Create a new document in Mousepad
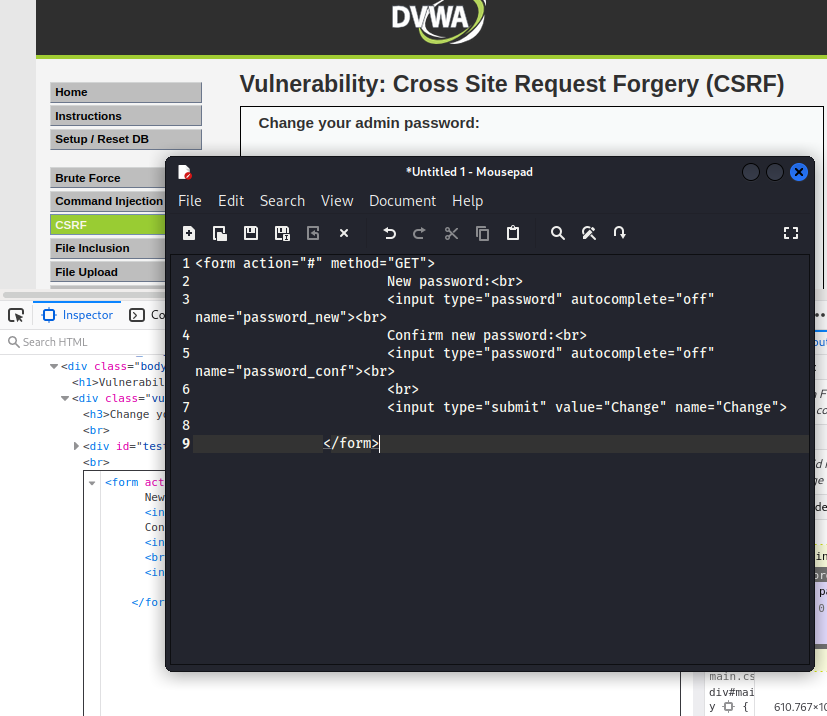This screenshot has width=827, height=716. tap(189, 233)
